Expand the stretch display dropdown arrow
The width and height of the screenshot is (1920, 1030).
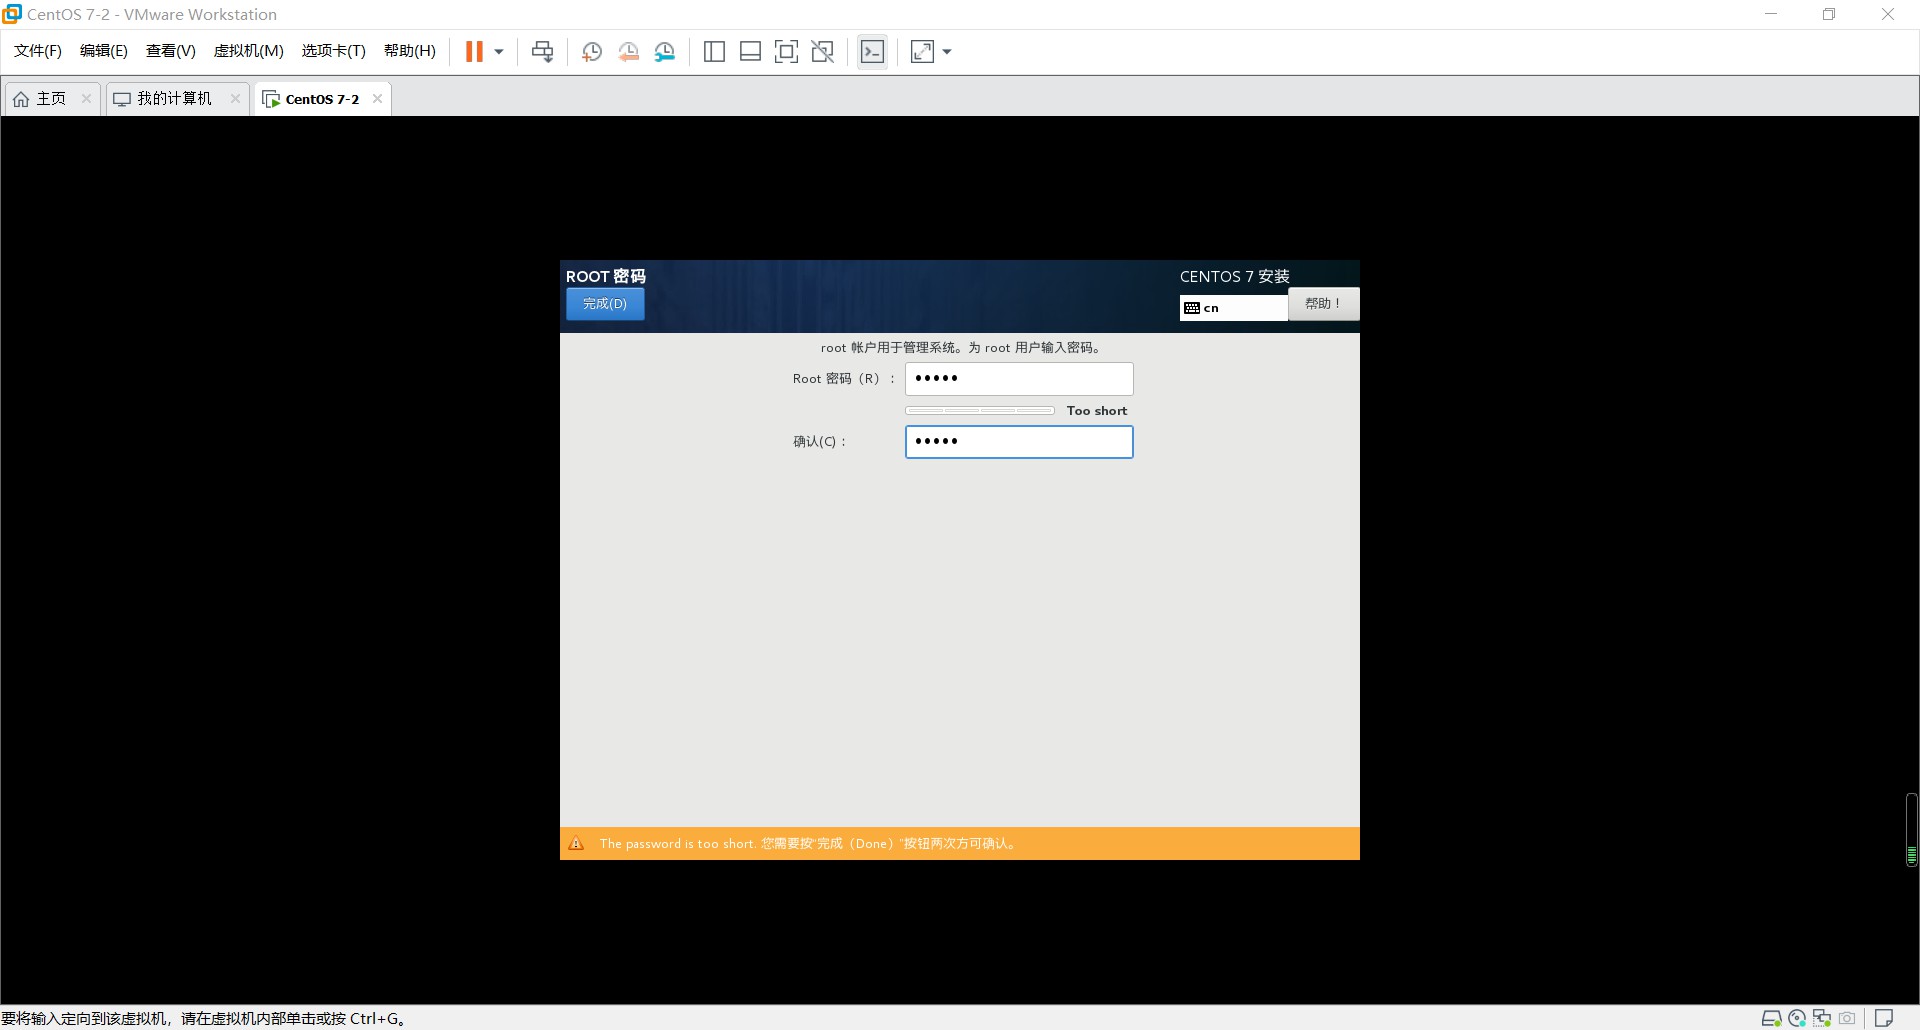pos(947,52)
